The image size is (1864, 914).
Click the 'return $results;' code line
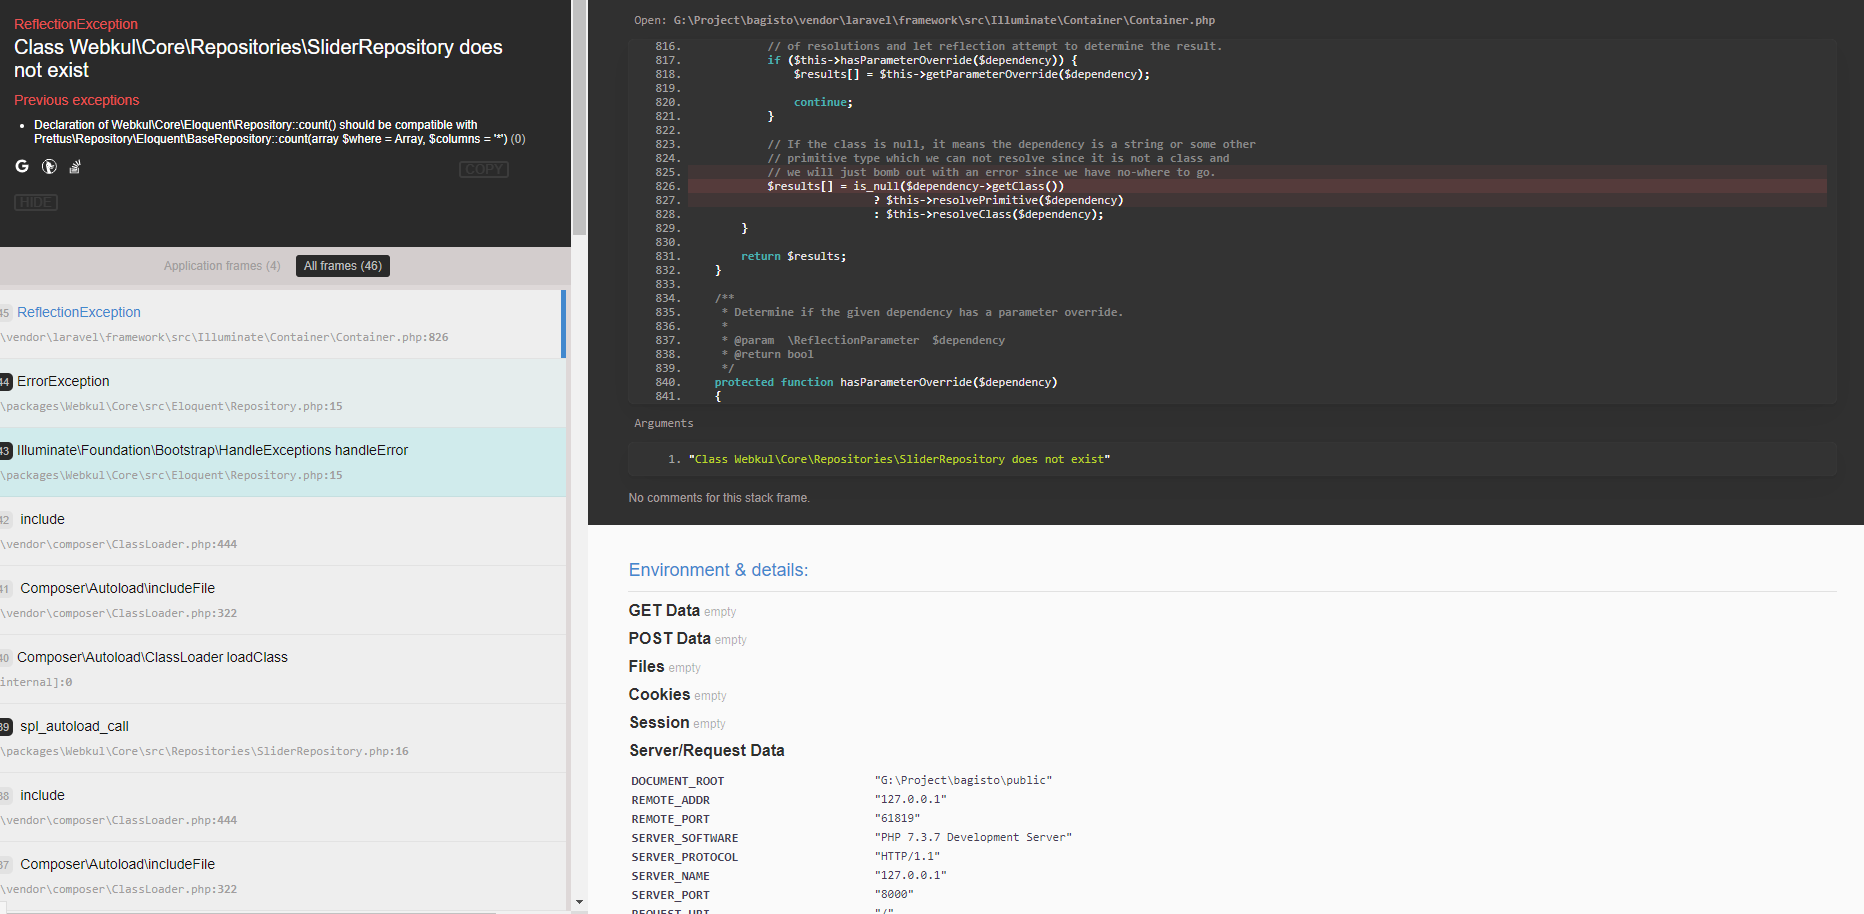click(793, 256)
